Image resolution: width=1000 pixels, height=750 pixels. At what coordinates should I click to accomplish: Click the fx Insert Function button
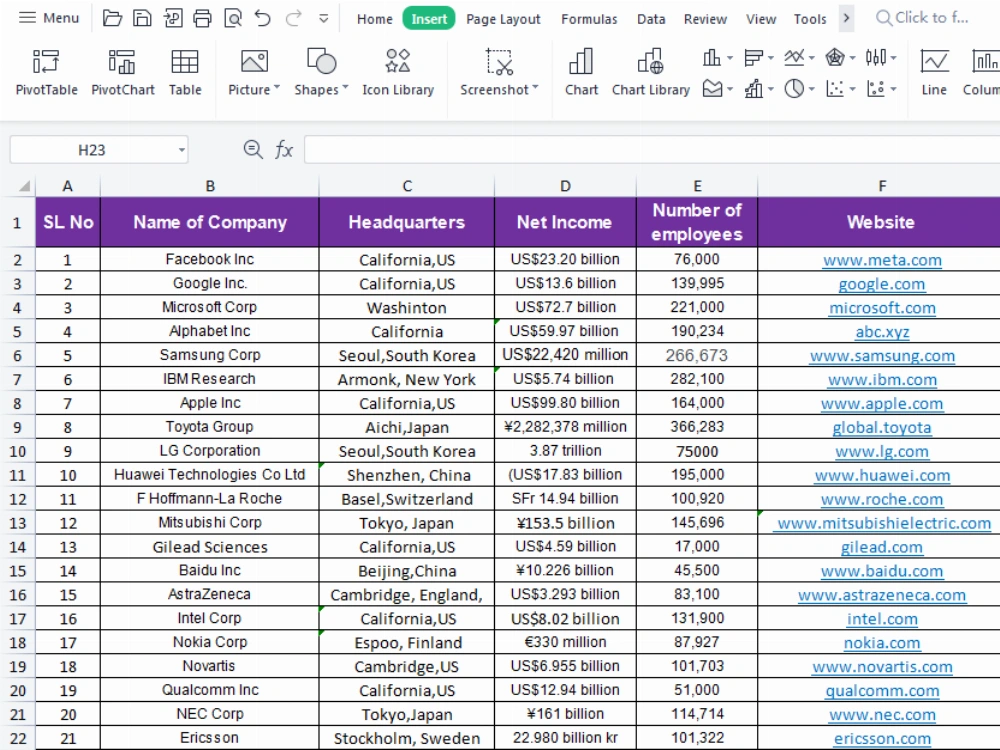[283, 150]
